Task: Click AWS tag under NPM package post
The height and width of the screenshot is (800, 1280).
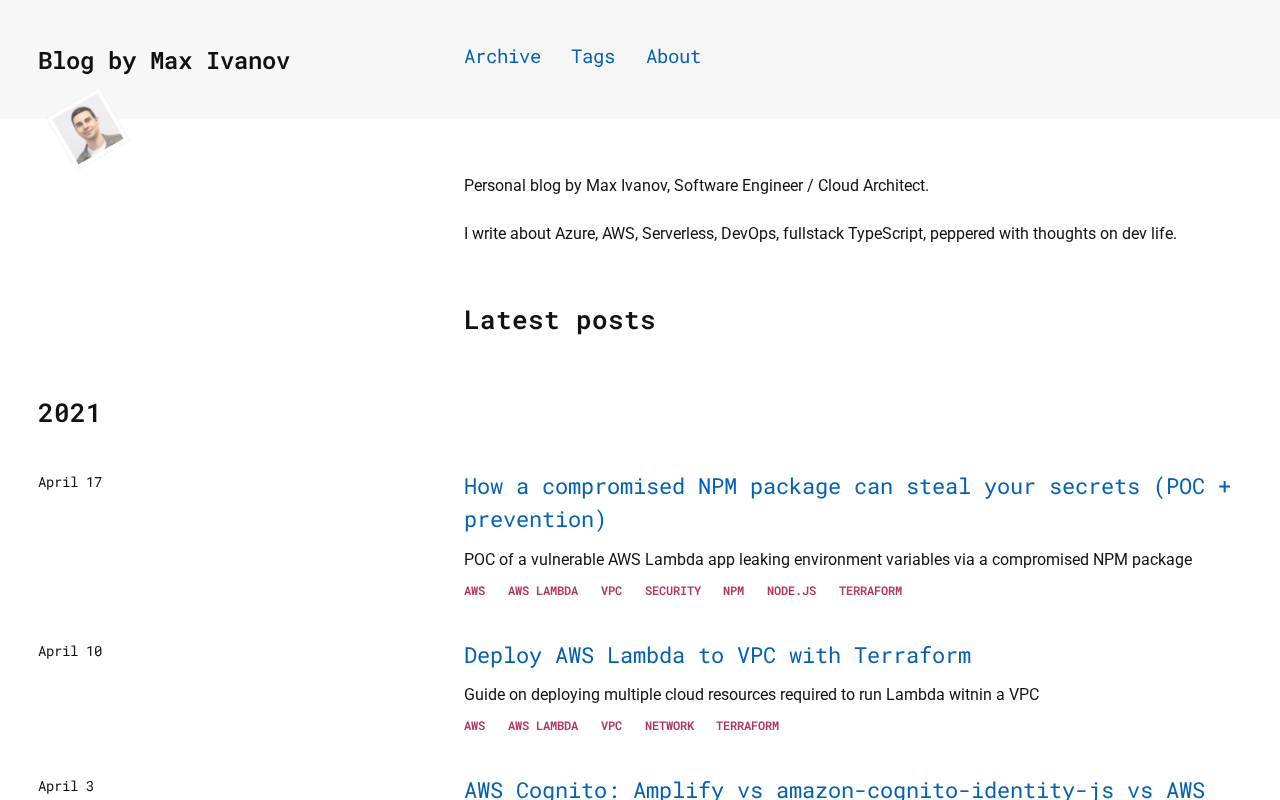Action: (474, 591)
